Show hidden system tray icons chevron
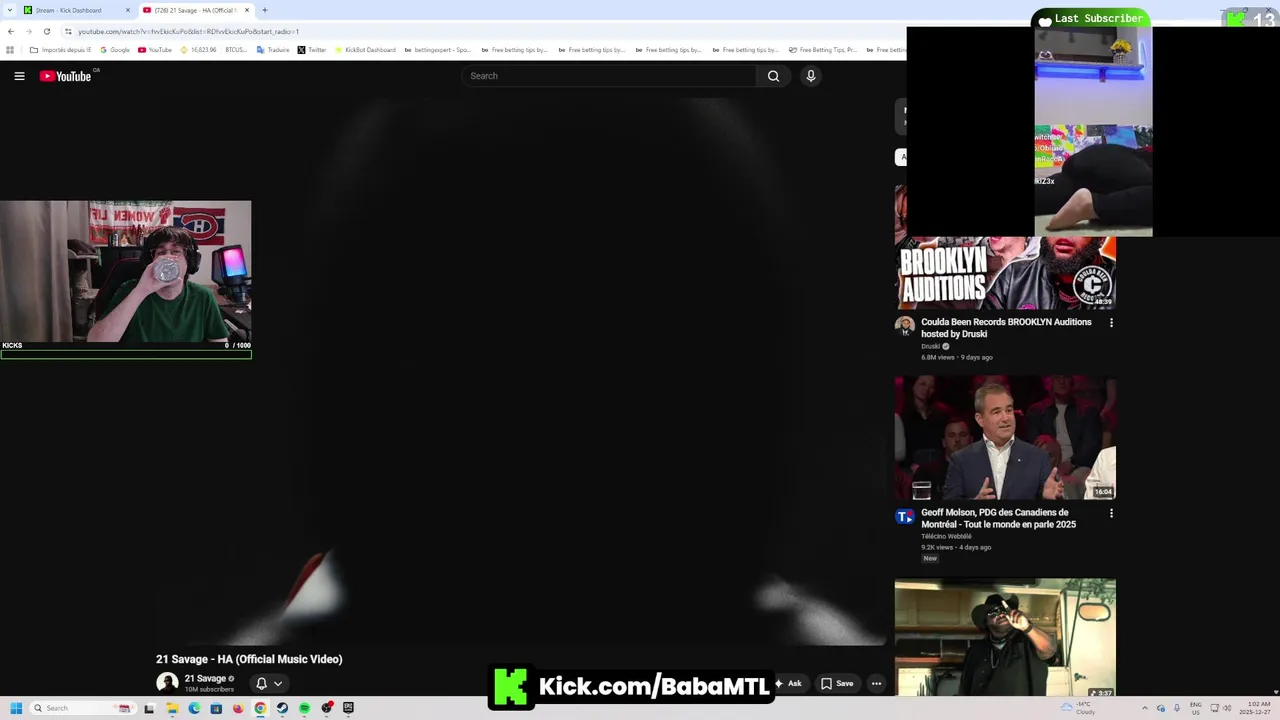 (1145, 708)
